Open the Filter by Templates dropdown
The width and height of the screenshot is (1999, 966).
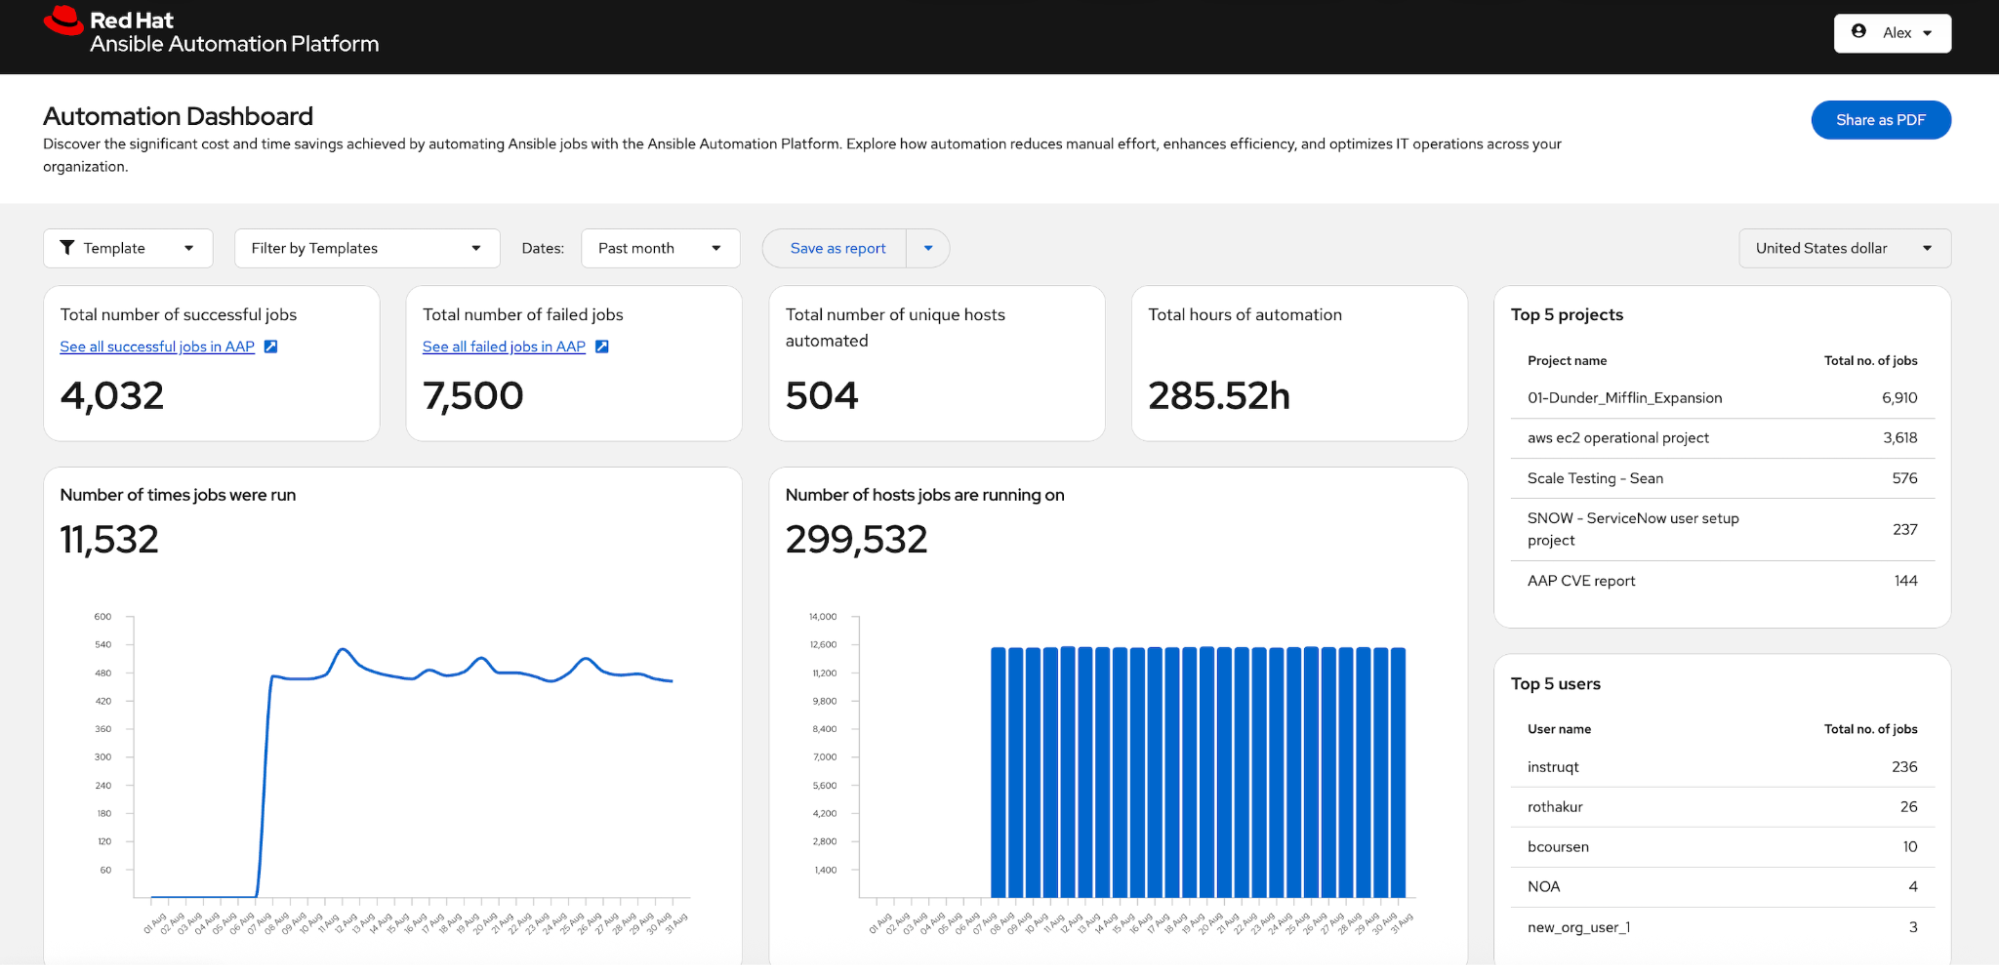[366, 248]
